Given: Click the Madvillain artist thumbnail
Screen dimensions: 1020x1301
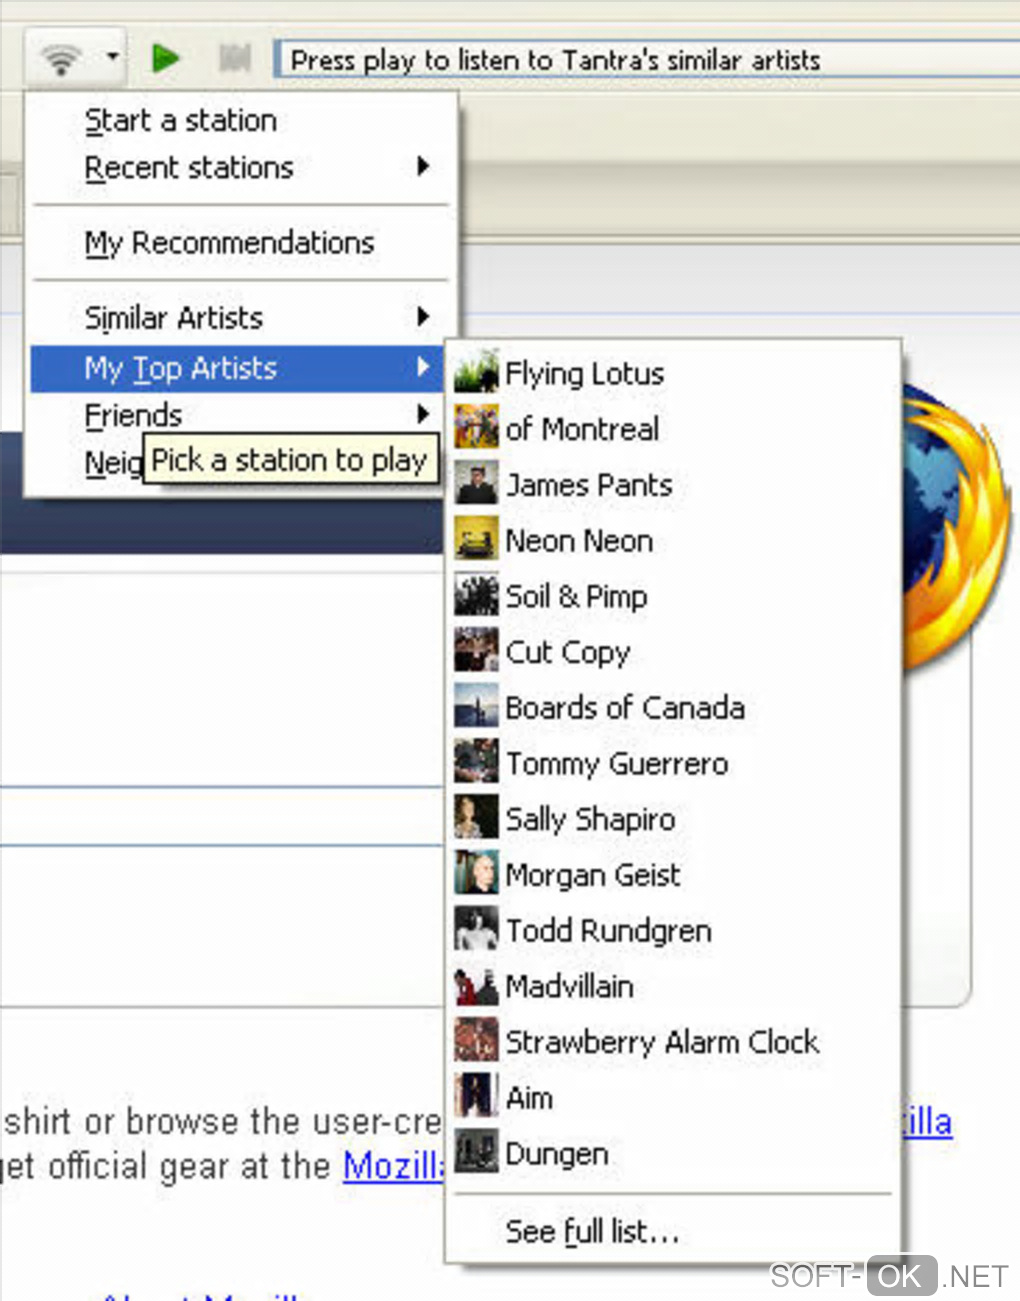Looking at the screenshot, I should (476, 984).
